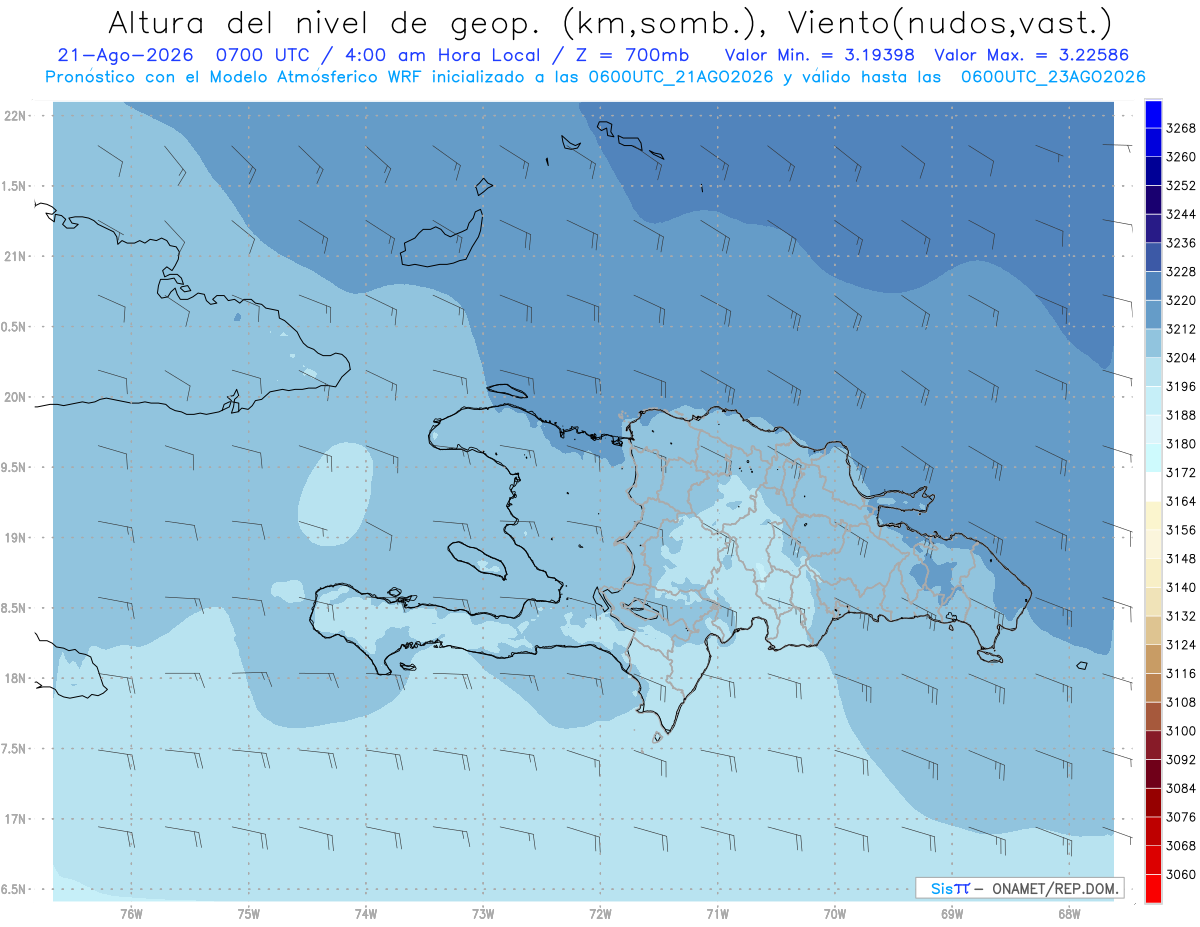Click the 18N latitude label

click(x=15, y=679)
